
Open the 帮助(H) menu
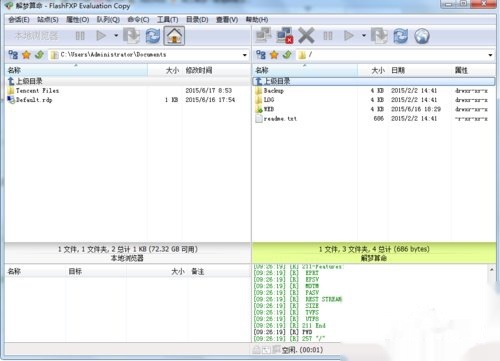click(x=257, y=20)
